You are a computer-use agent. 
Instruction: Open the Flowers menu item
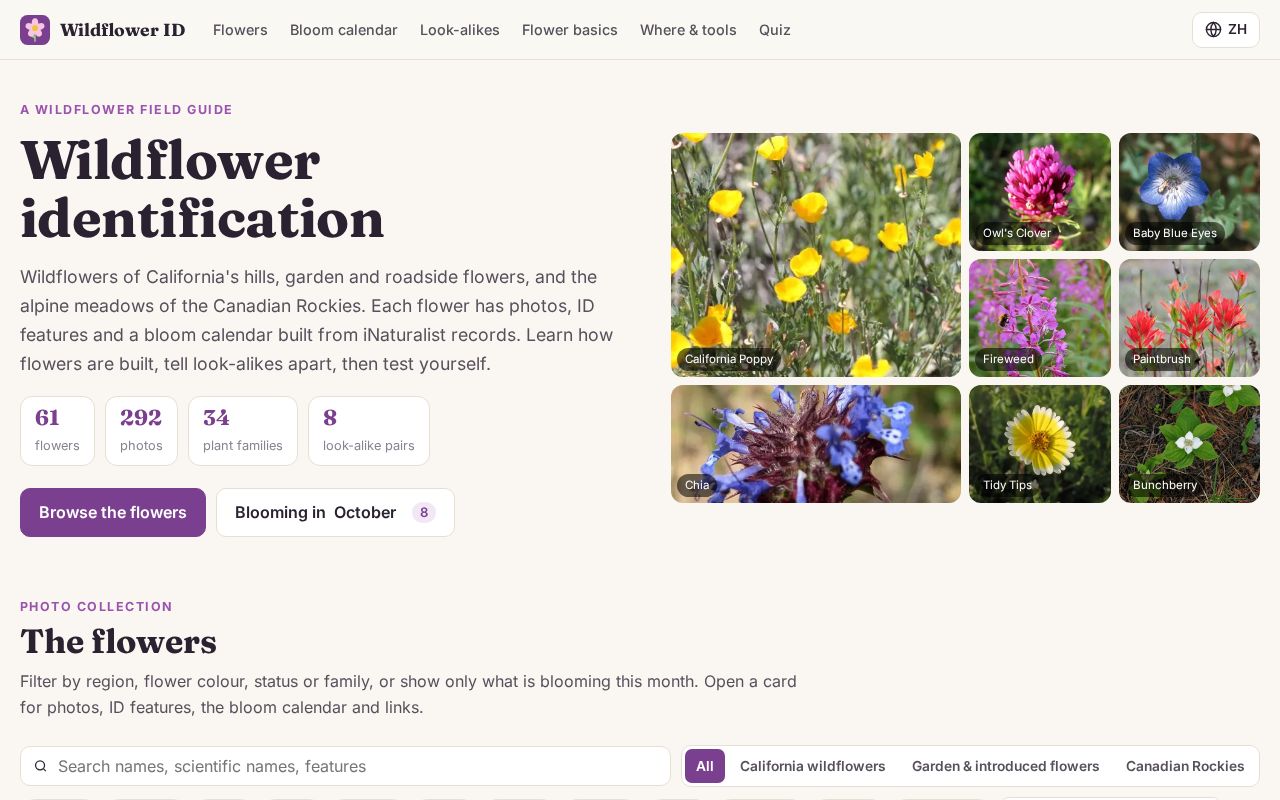click(240, 30)
